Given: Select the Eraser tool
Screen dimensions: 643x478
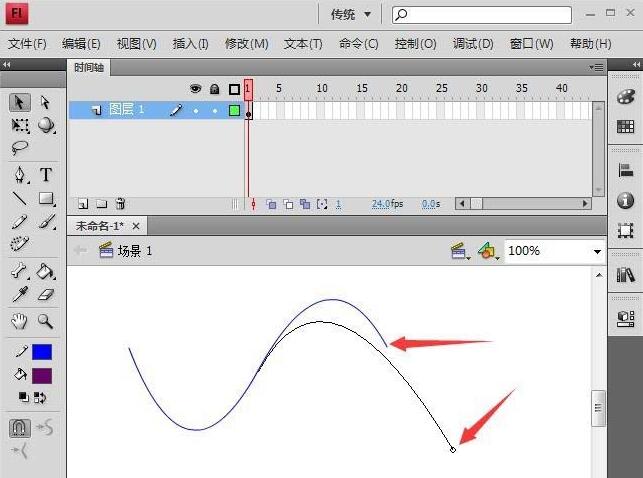Looking at the screenshot, I should coord(46,295).
